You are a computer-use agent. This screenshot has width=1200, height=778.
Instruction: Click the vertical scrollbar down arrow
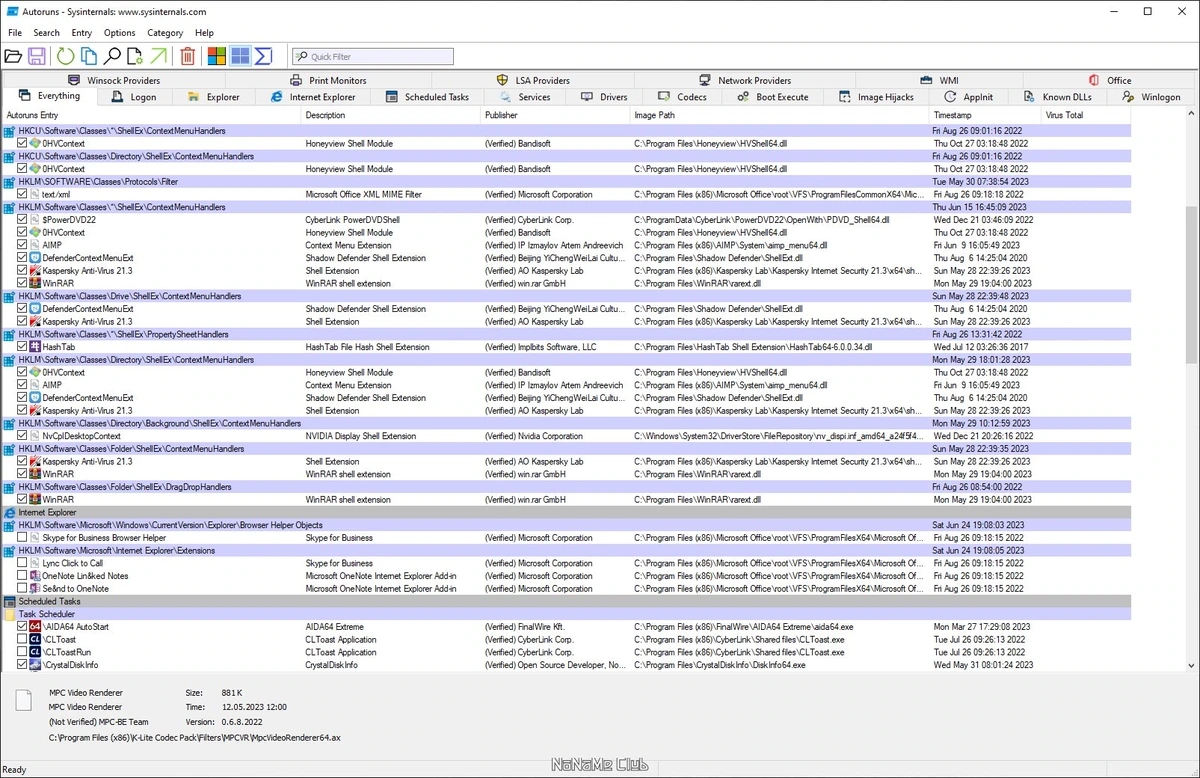[x=1192, y=665]
